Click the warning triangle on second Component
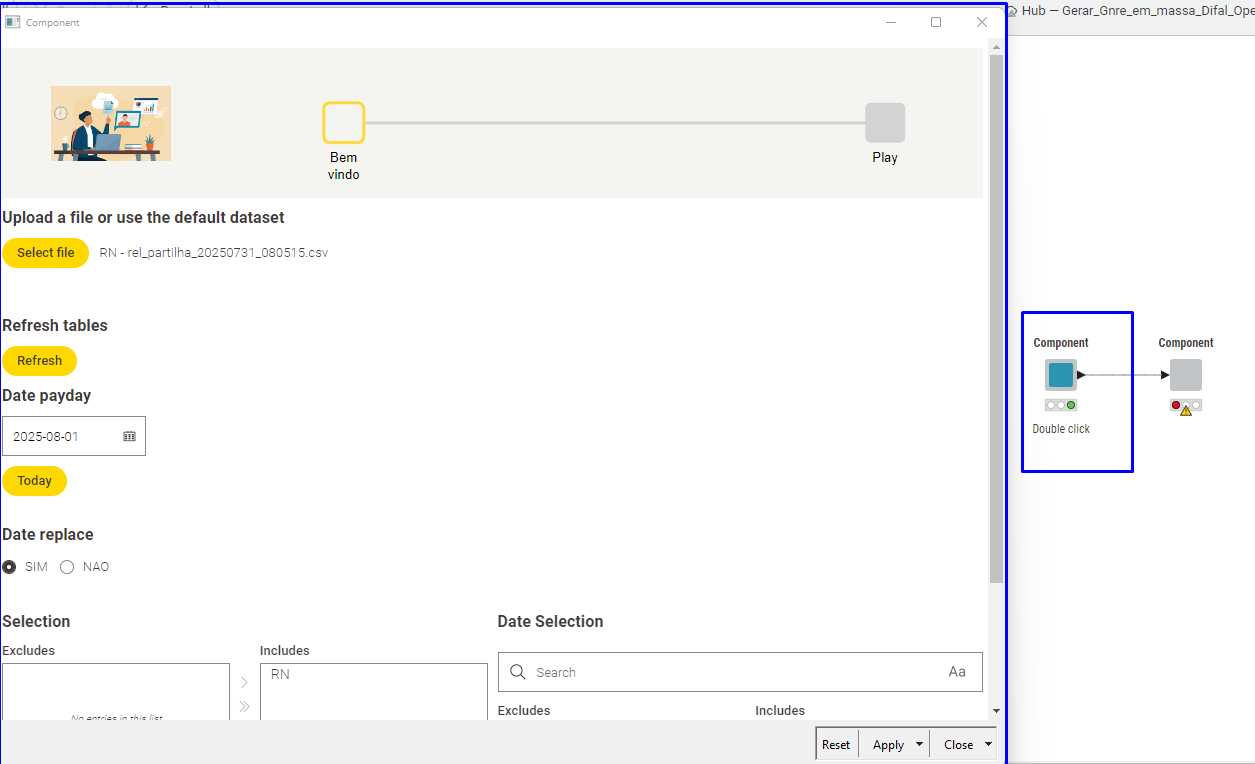This screenshot has width=1255, height=764. 1186,410
